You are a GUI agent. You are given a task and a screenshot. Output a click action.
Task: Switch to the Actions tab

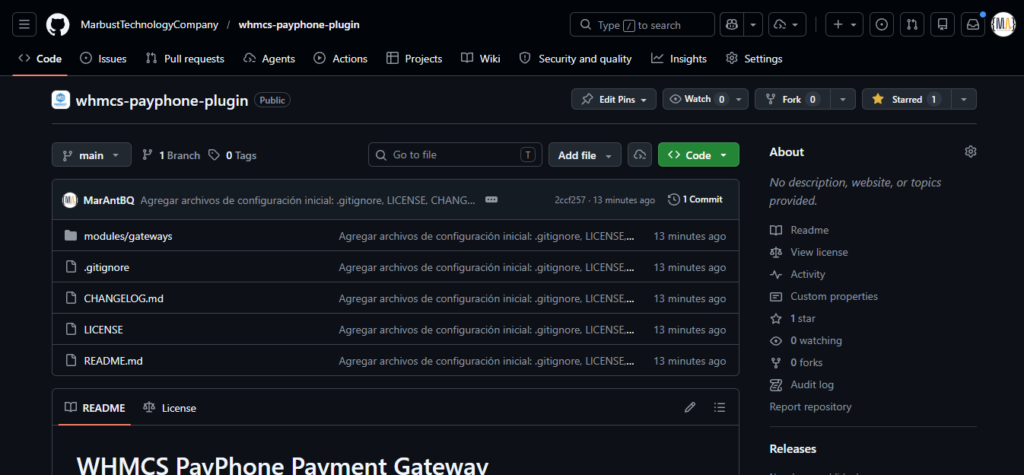click(340, 59)
